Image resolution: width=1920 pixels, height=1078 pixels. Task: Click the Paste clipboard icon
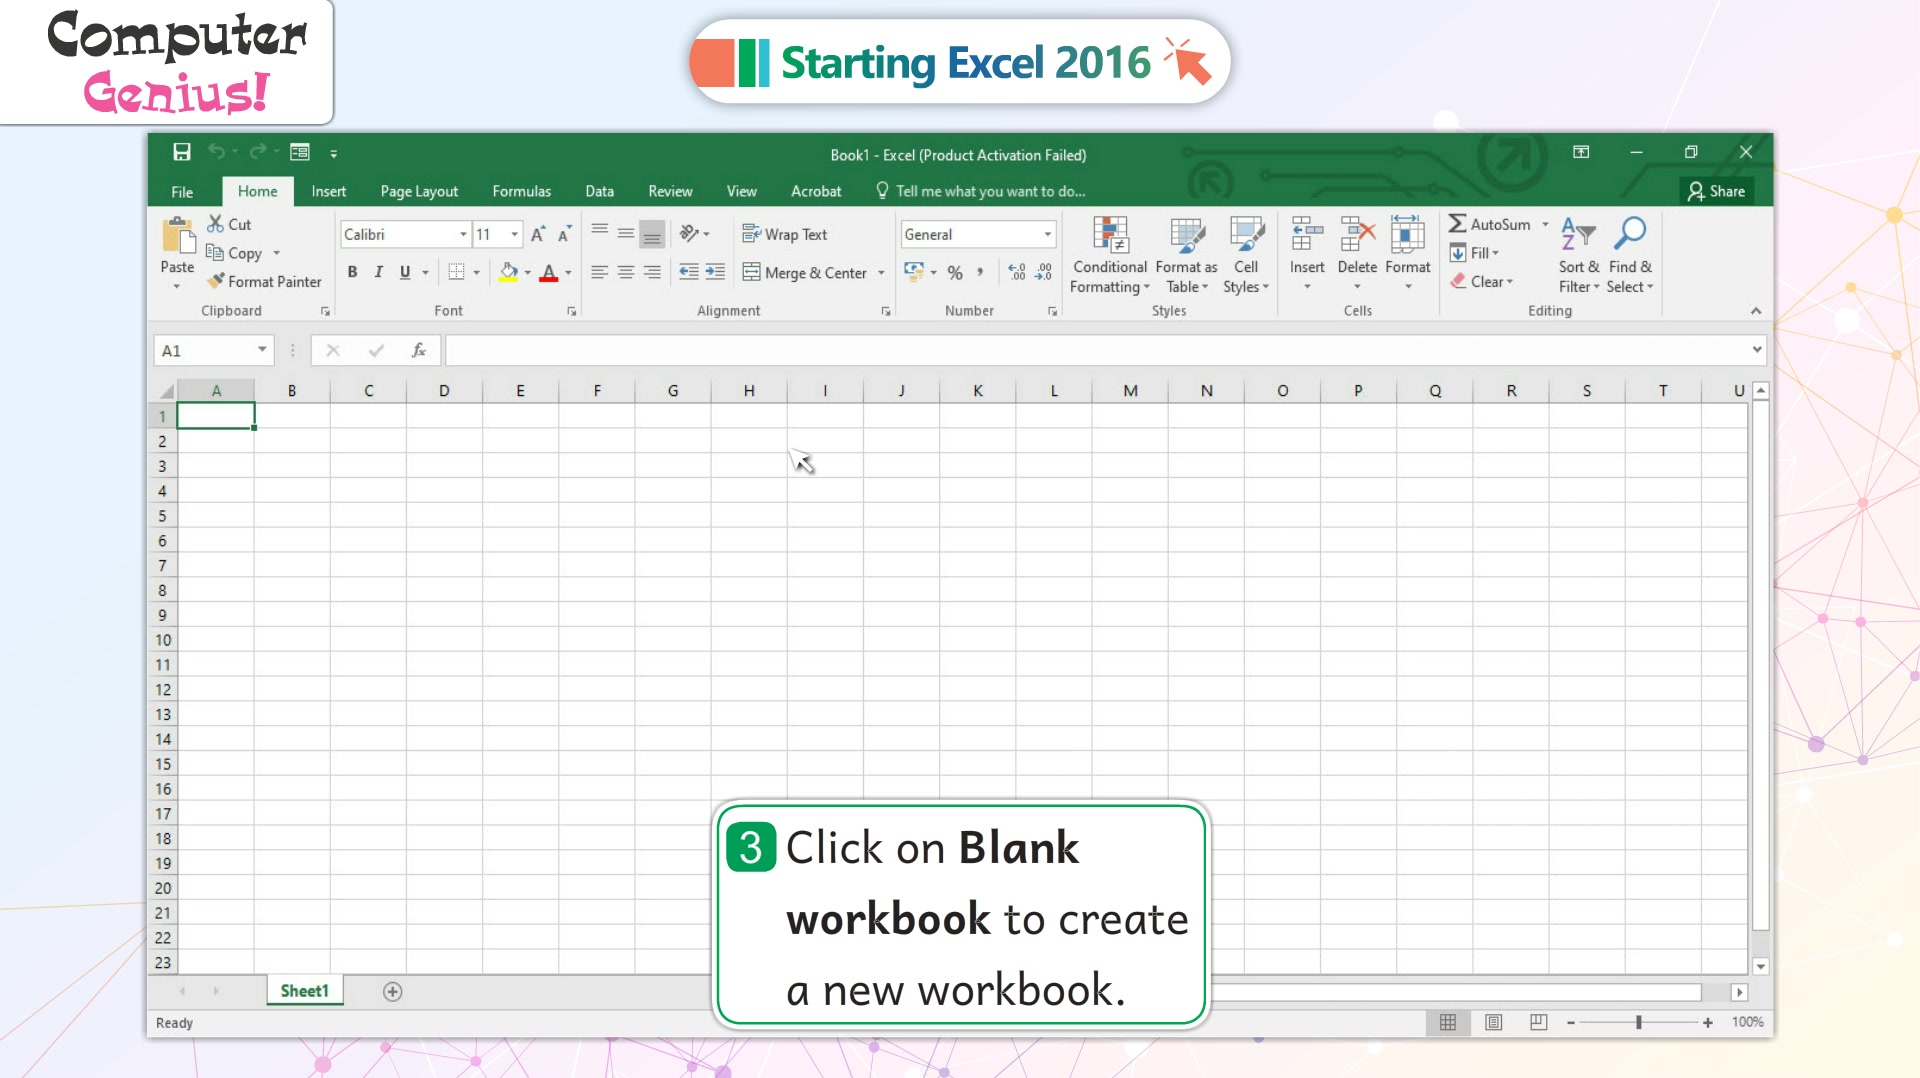(x=178, y=236)
